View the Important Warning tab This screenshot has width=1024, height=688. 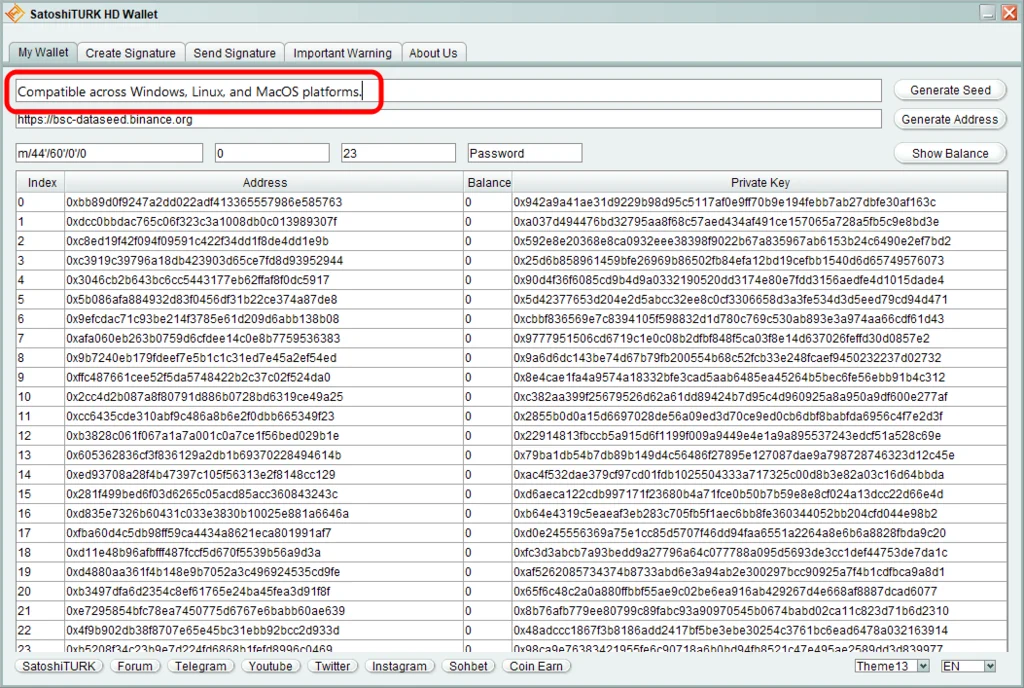(x=342, y=53)
